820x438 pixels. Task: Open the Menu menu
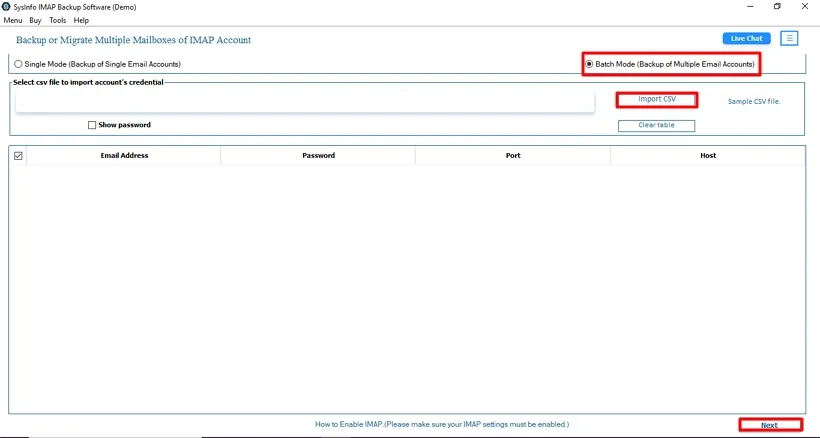pos(13,20)
